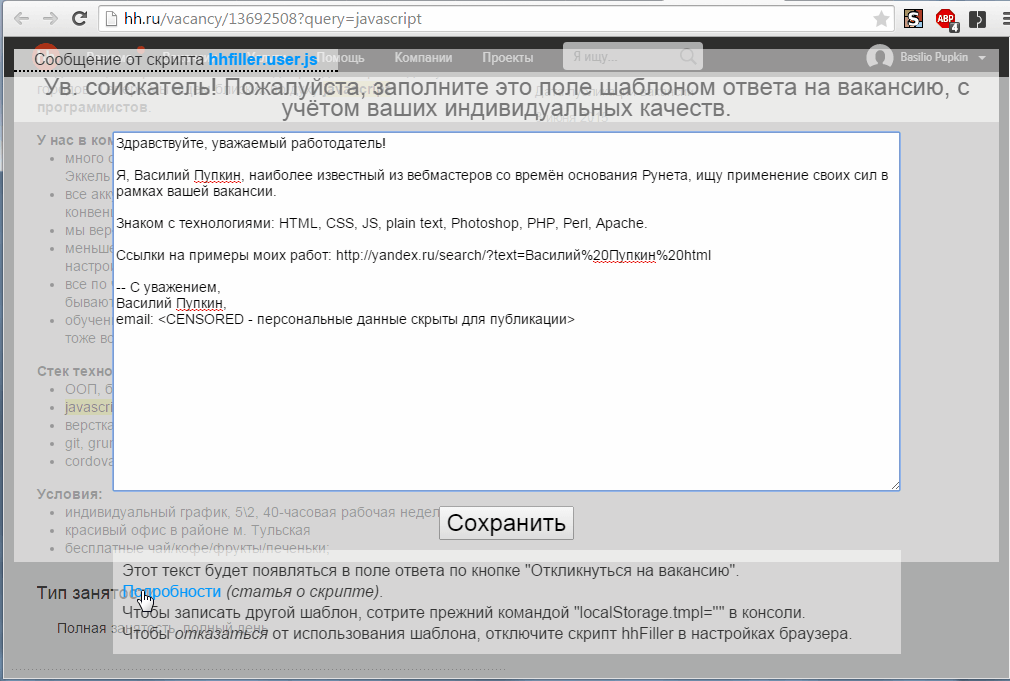Open the Подробности article link
The height and width of the screenshot is (681, 1010).
pyautogui.click(x=172, y=591)
